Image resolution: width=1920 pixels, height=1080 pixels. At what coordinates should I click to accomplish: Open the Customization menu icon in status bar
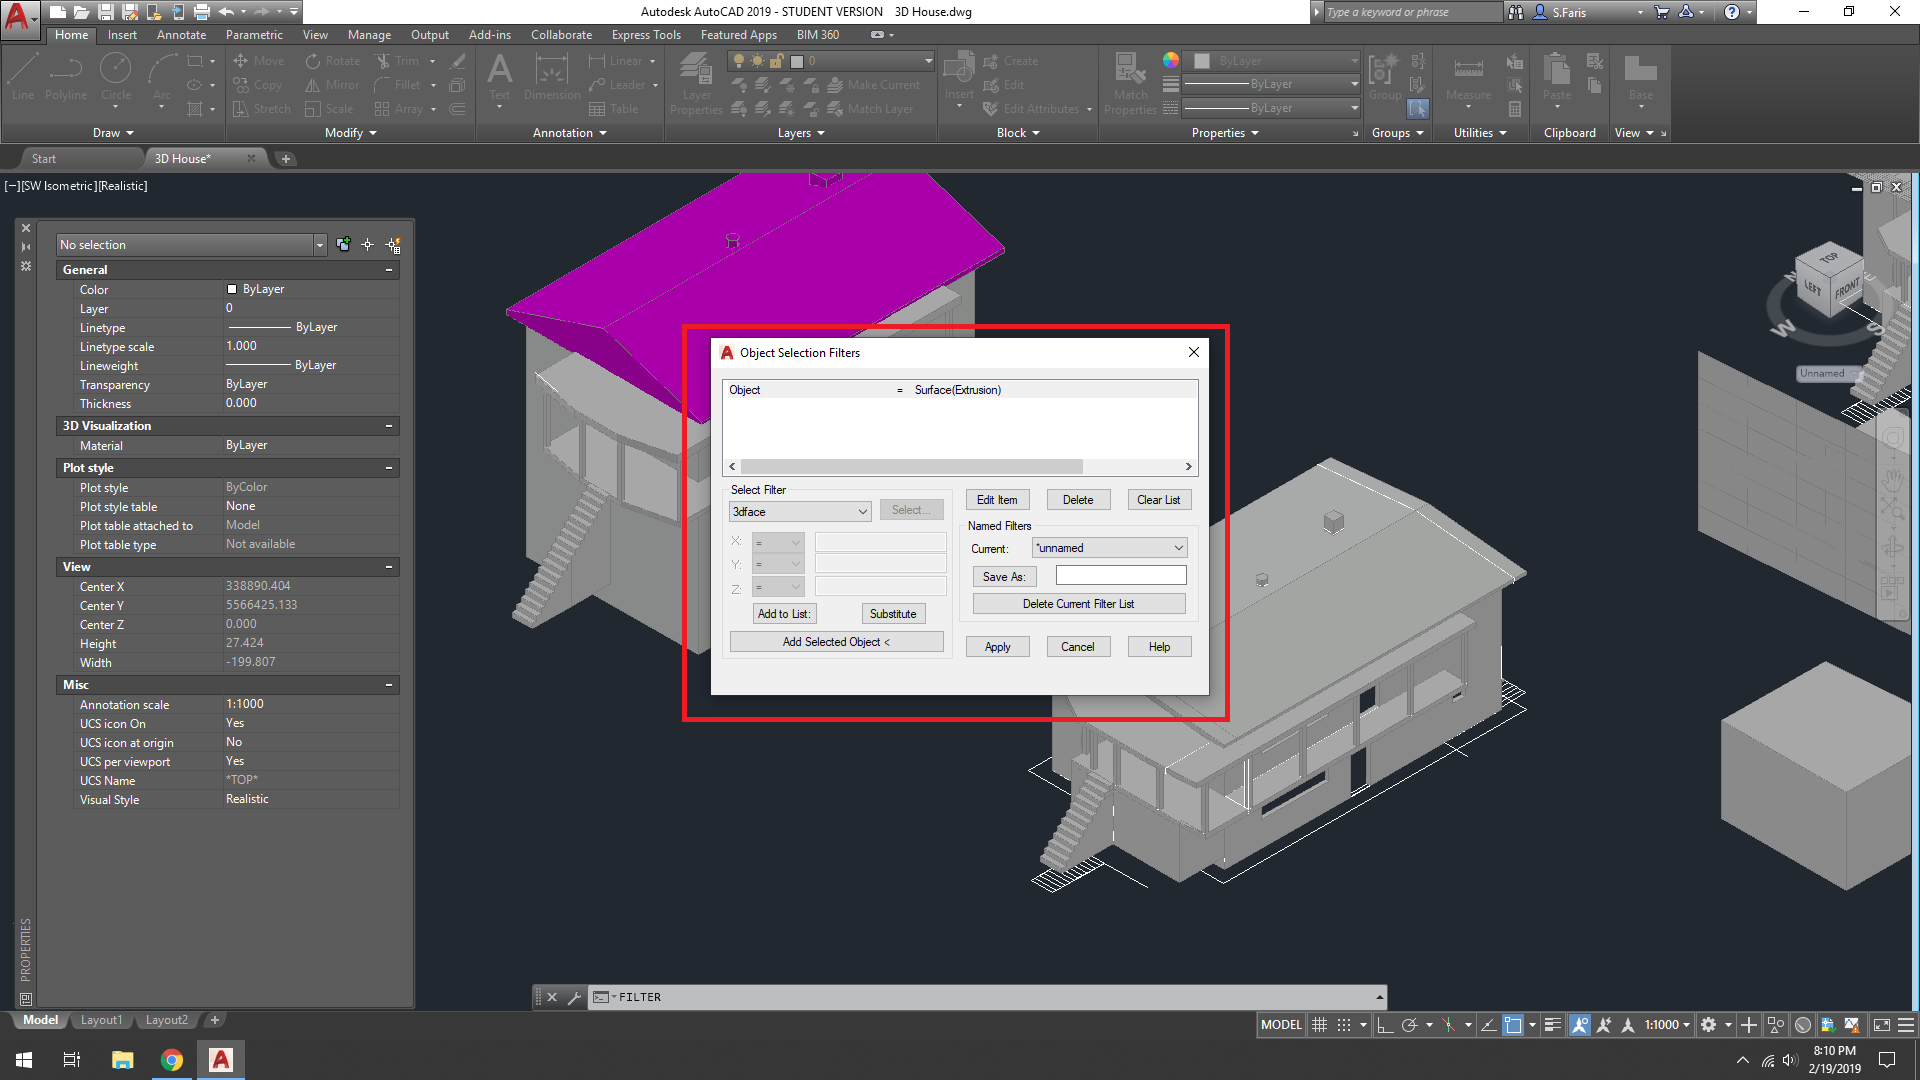1906,1025
